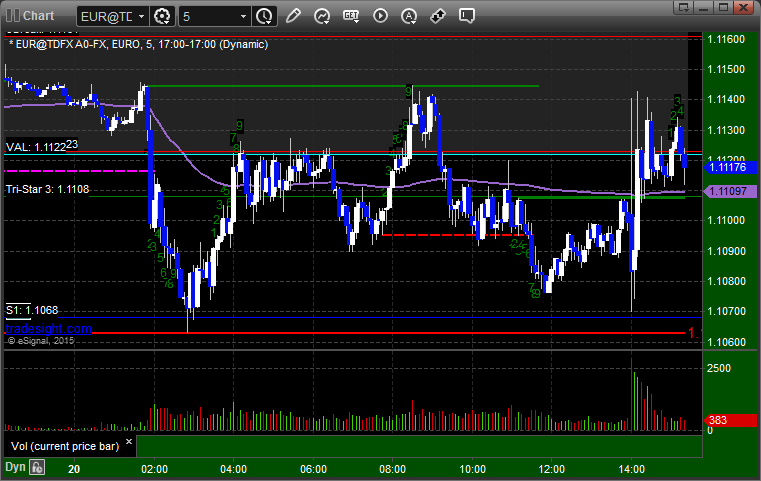Click the 02:00 time axis label
This screenshot has width=761, height=481.
pos(154,469)
